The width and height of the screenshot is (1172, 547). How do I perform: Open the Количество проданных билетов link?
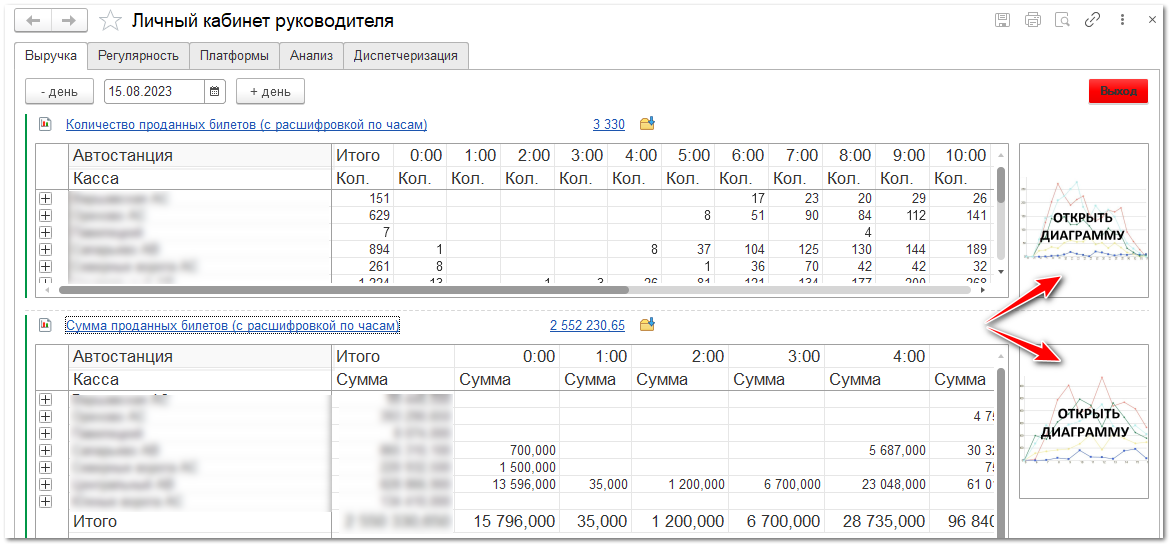pos(246,125)
